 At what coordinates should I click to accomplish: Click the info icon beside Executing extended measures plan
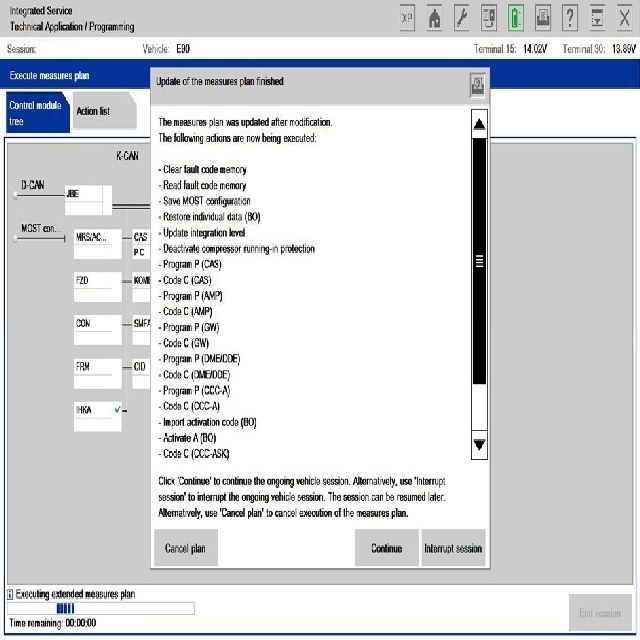click(10, 595)
